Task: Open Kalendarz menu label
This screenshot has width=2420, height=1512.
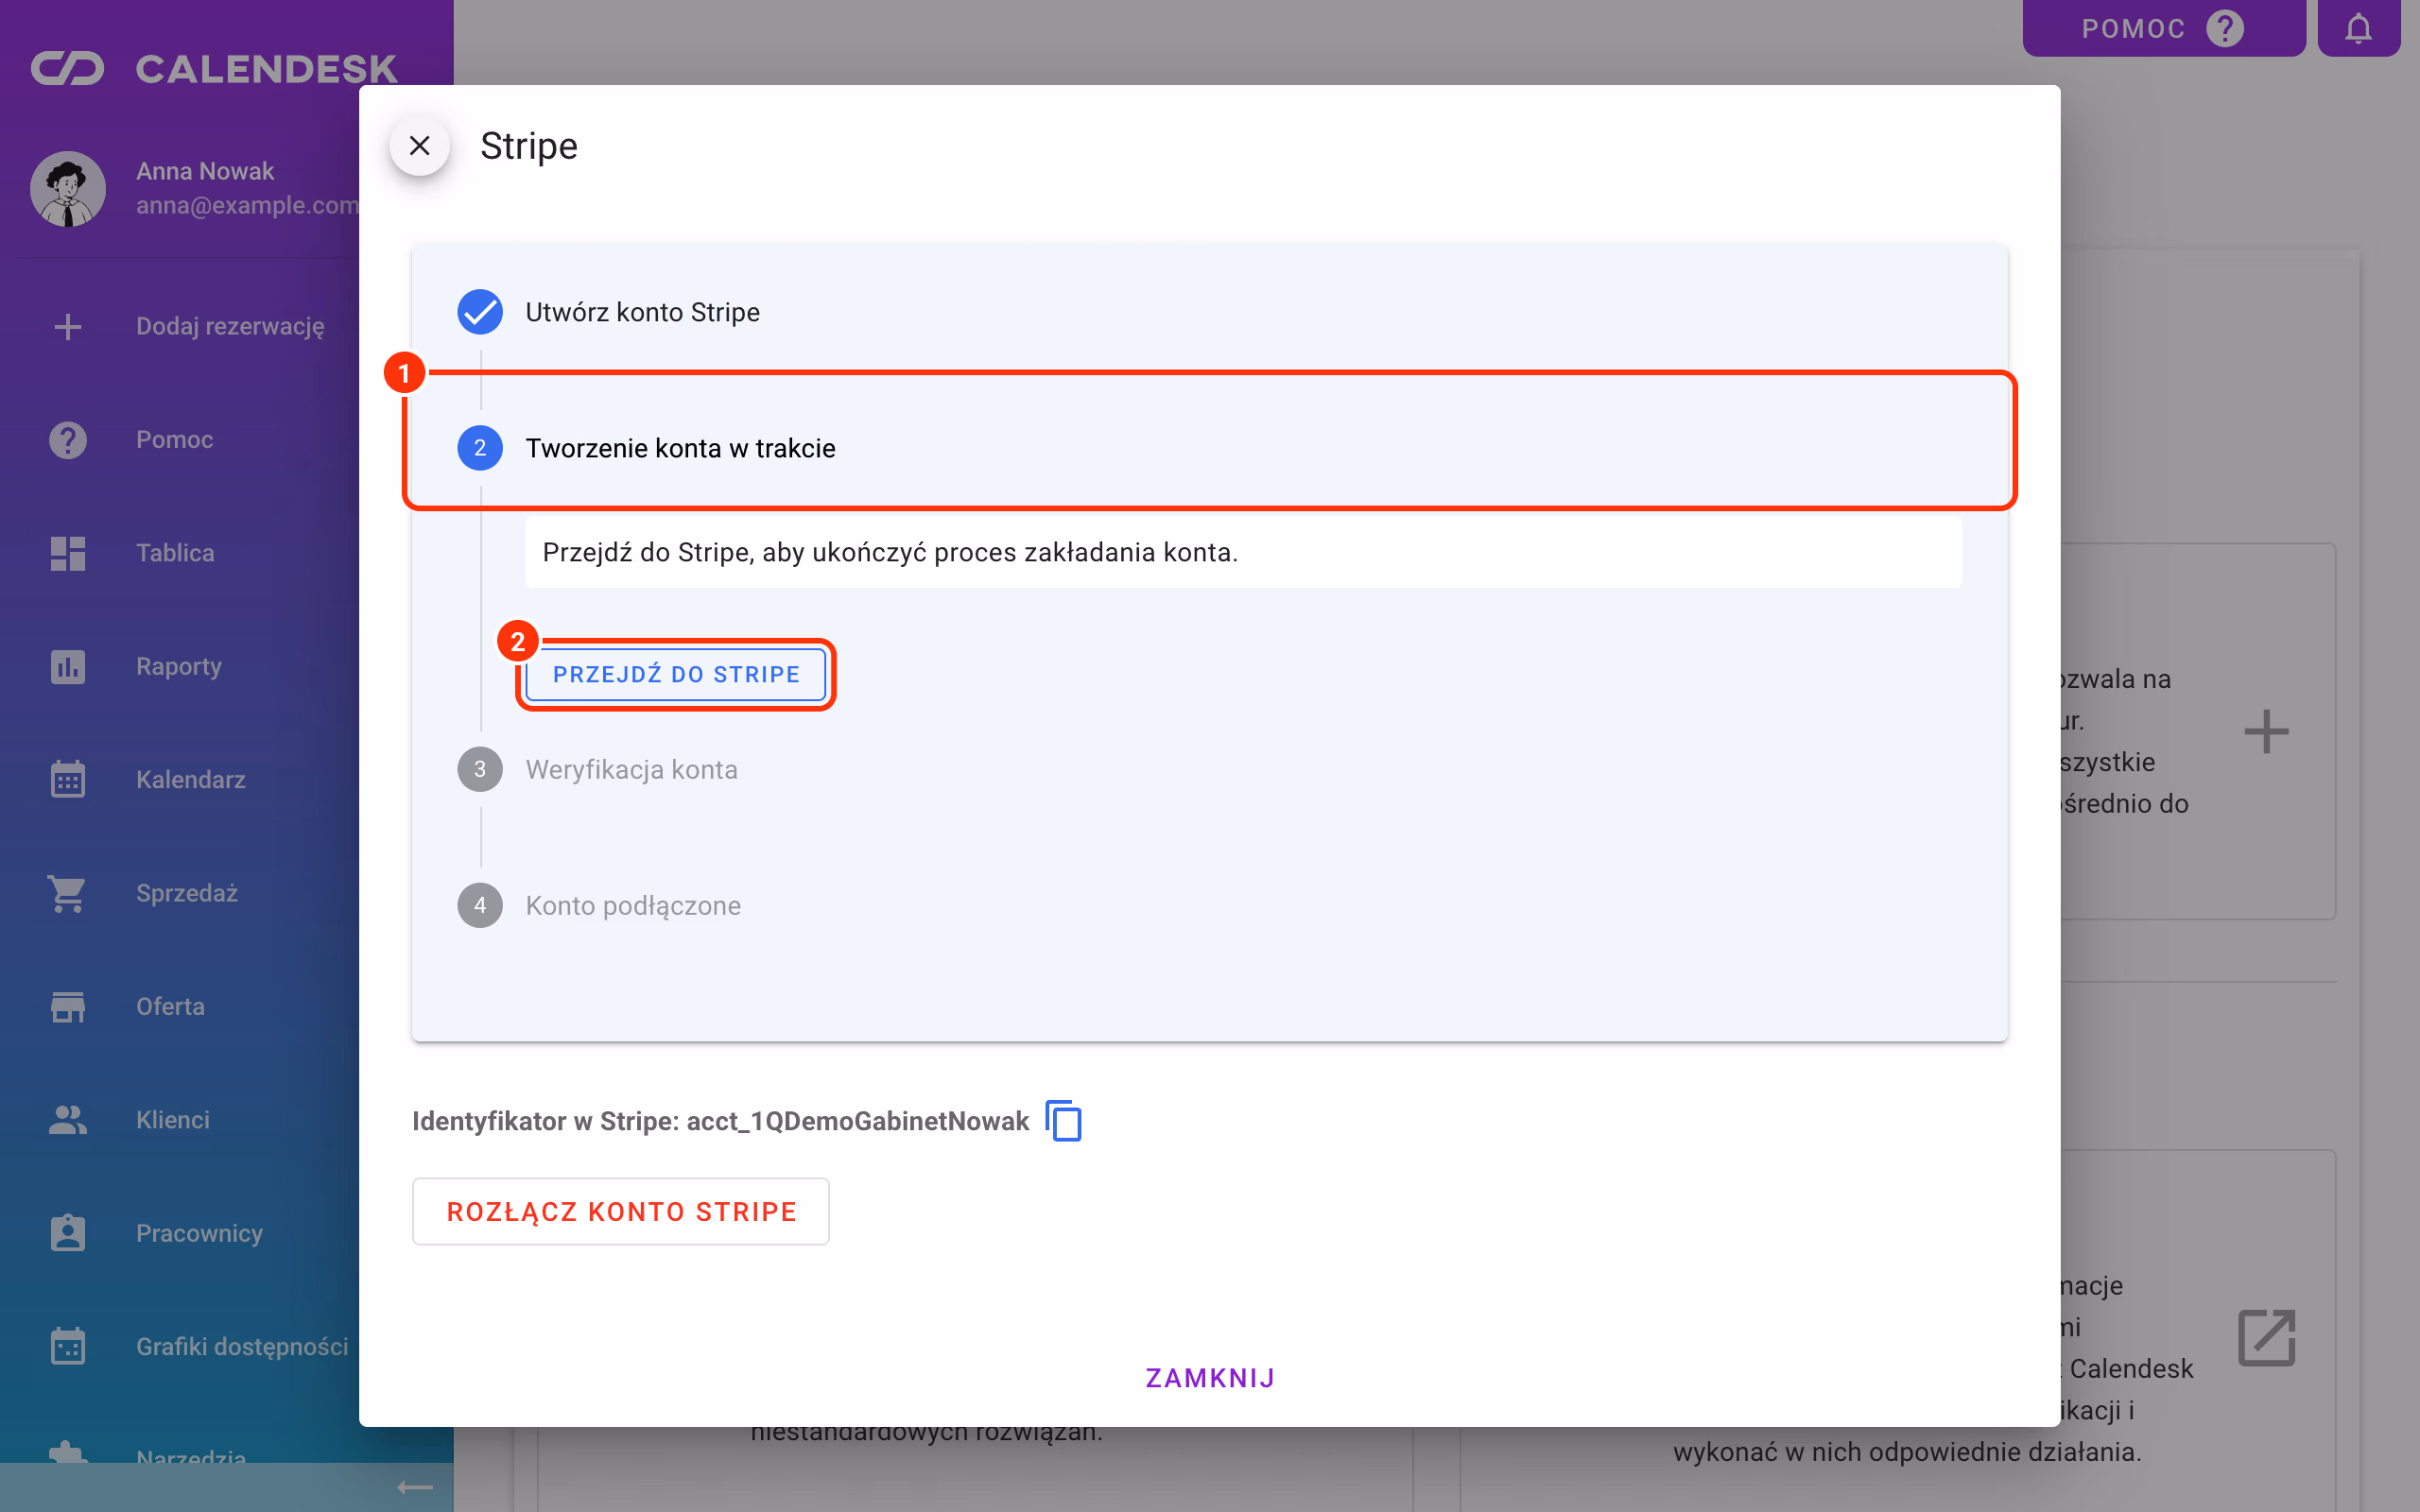Action: coord(191,779)
